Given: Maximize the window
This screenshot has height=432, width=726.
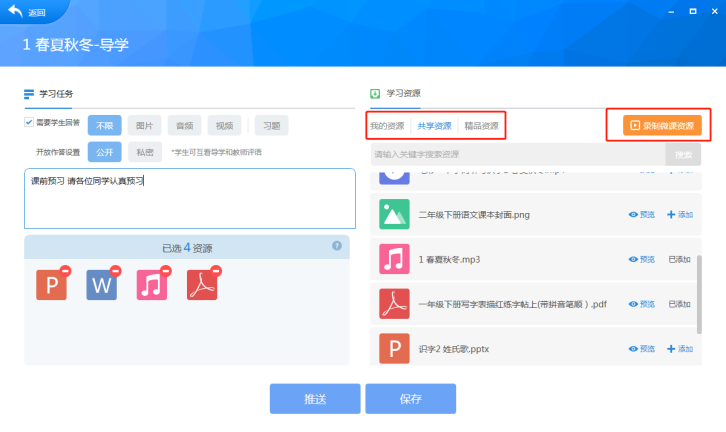Looking at the screenshot, I should click(x=693, y=12).
